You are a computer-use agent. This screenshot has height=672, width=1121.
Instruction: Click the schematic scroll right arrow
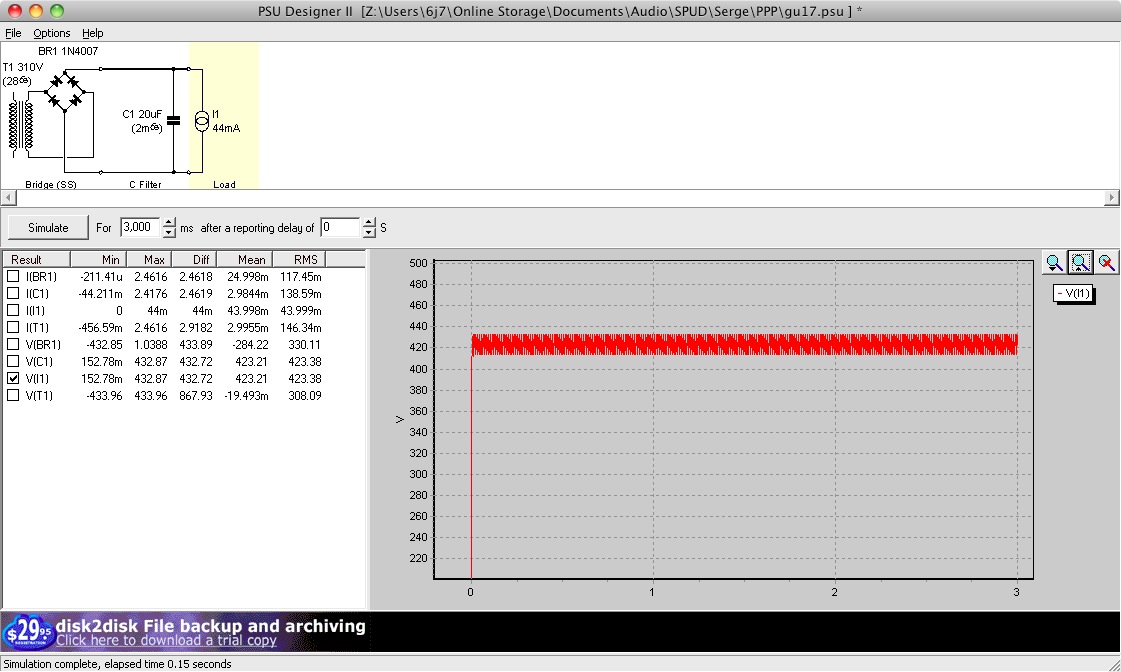point(1112,198)
